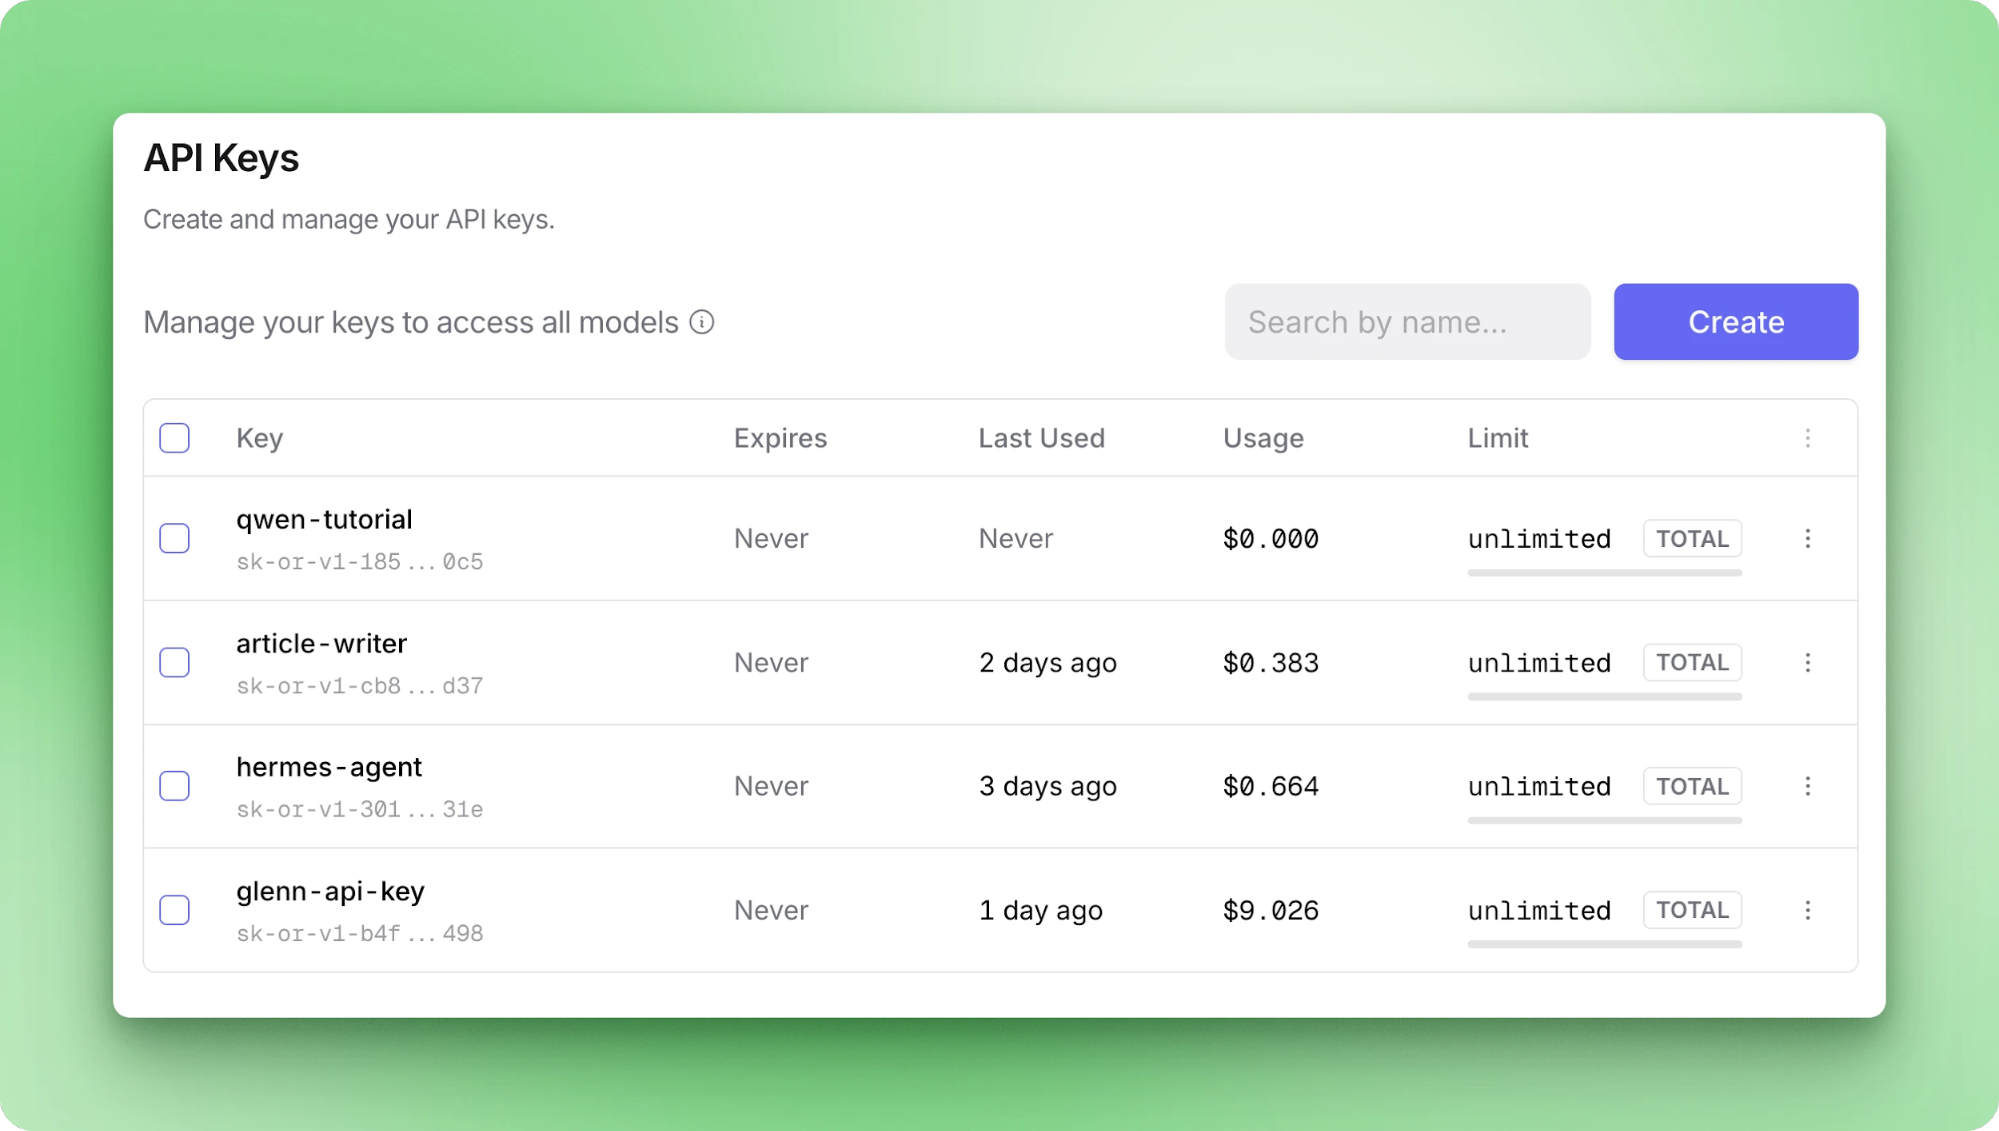Click the Last Used column header
Screen dimensions: 1999x1131
(x=1041, y=438)
